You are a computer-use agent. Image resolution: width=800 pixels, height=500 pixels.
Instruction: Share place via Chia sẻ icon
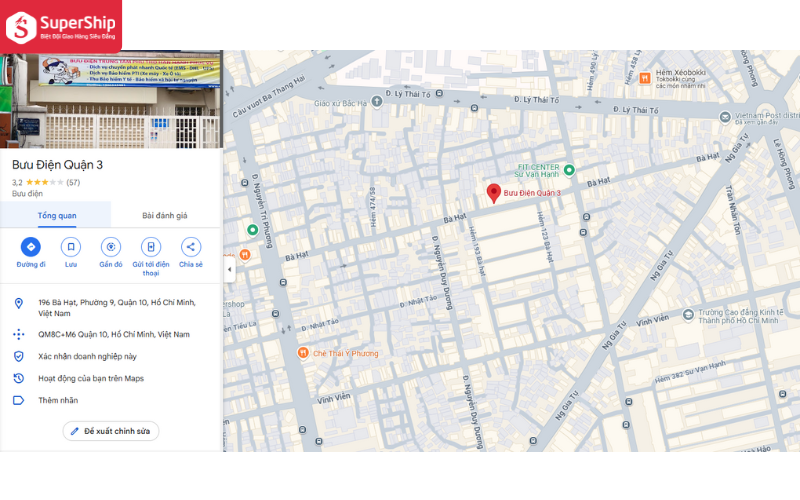191,247
